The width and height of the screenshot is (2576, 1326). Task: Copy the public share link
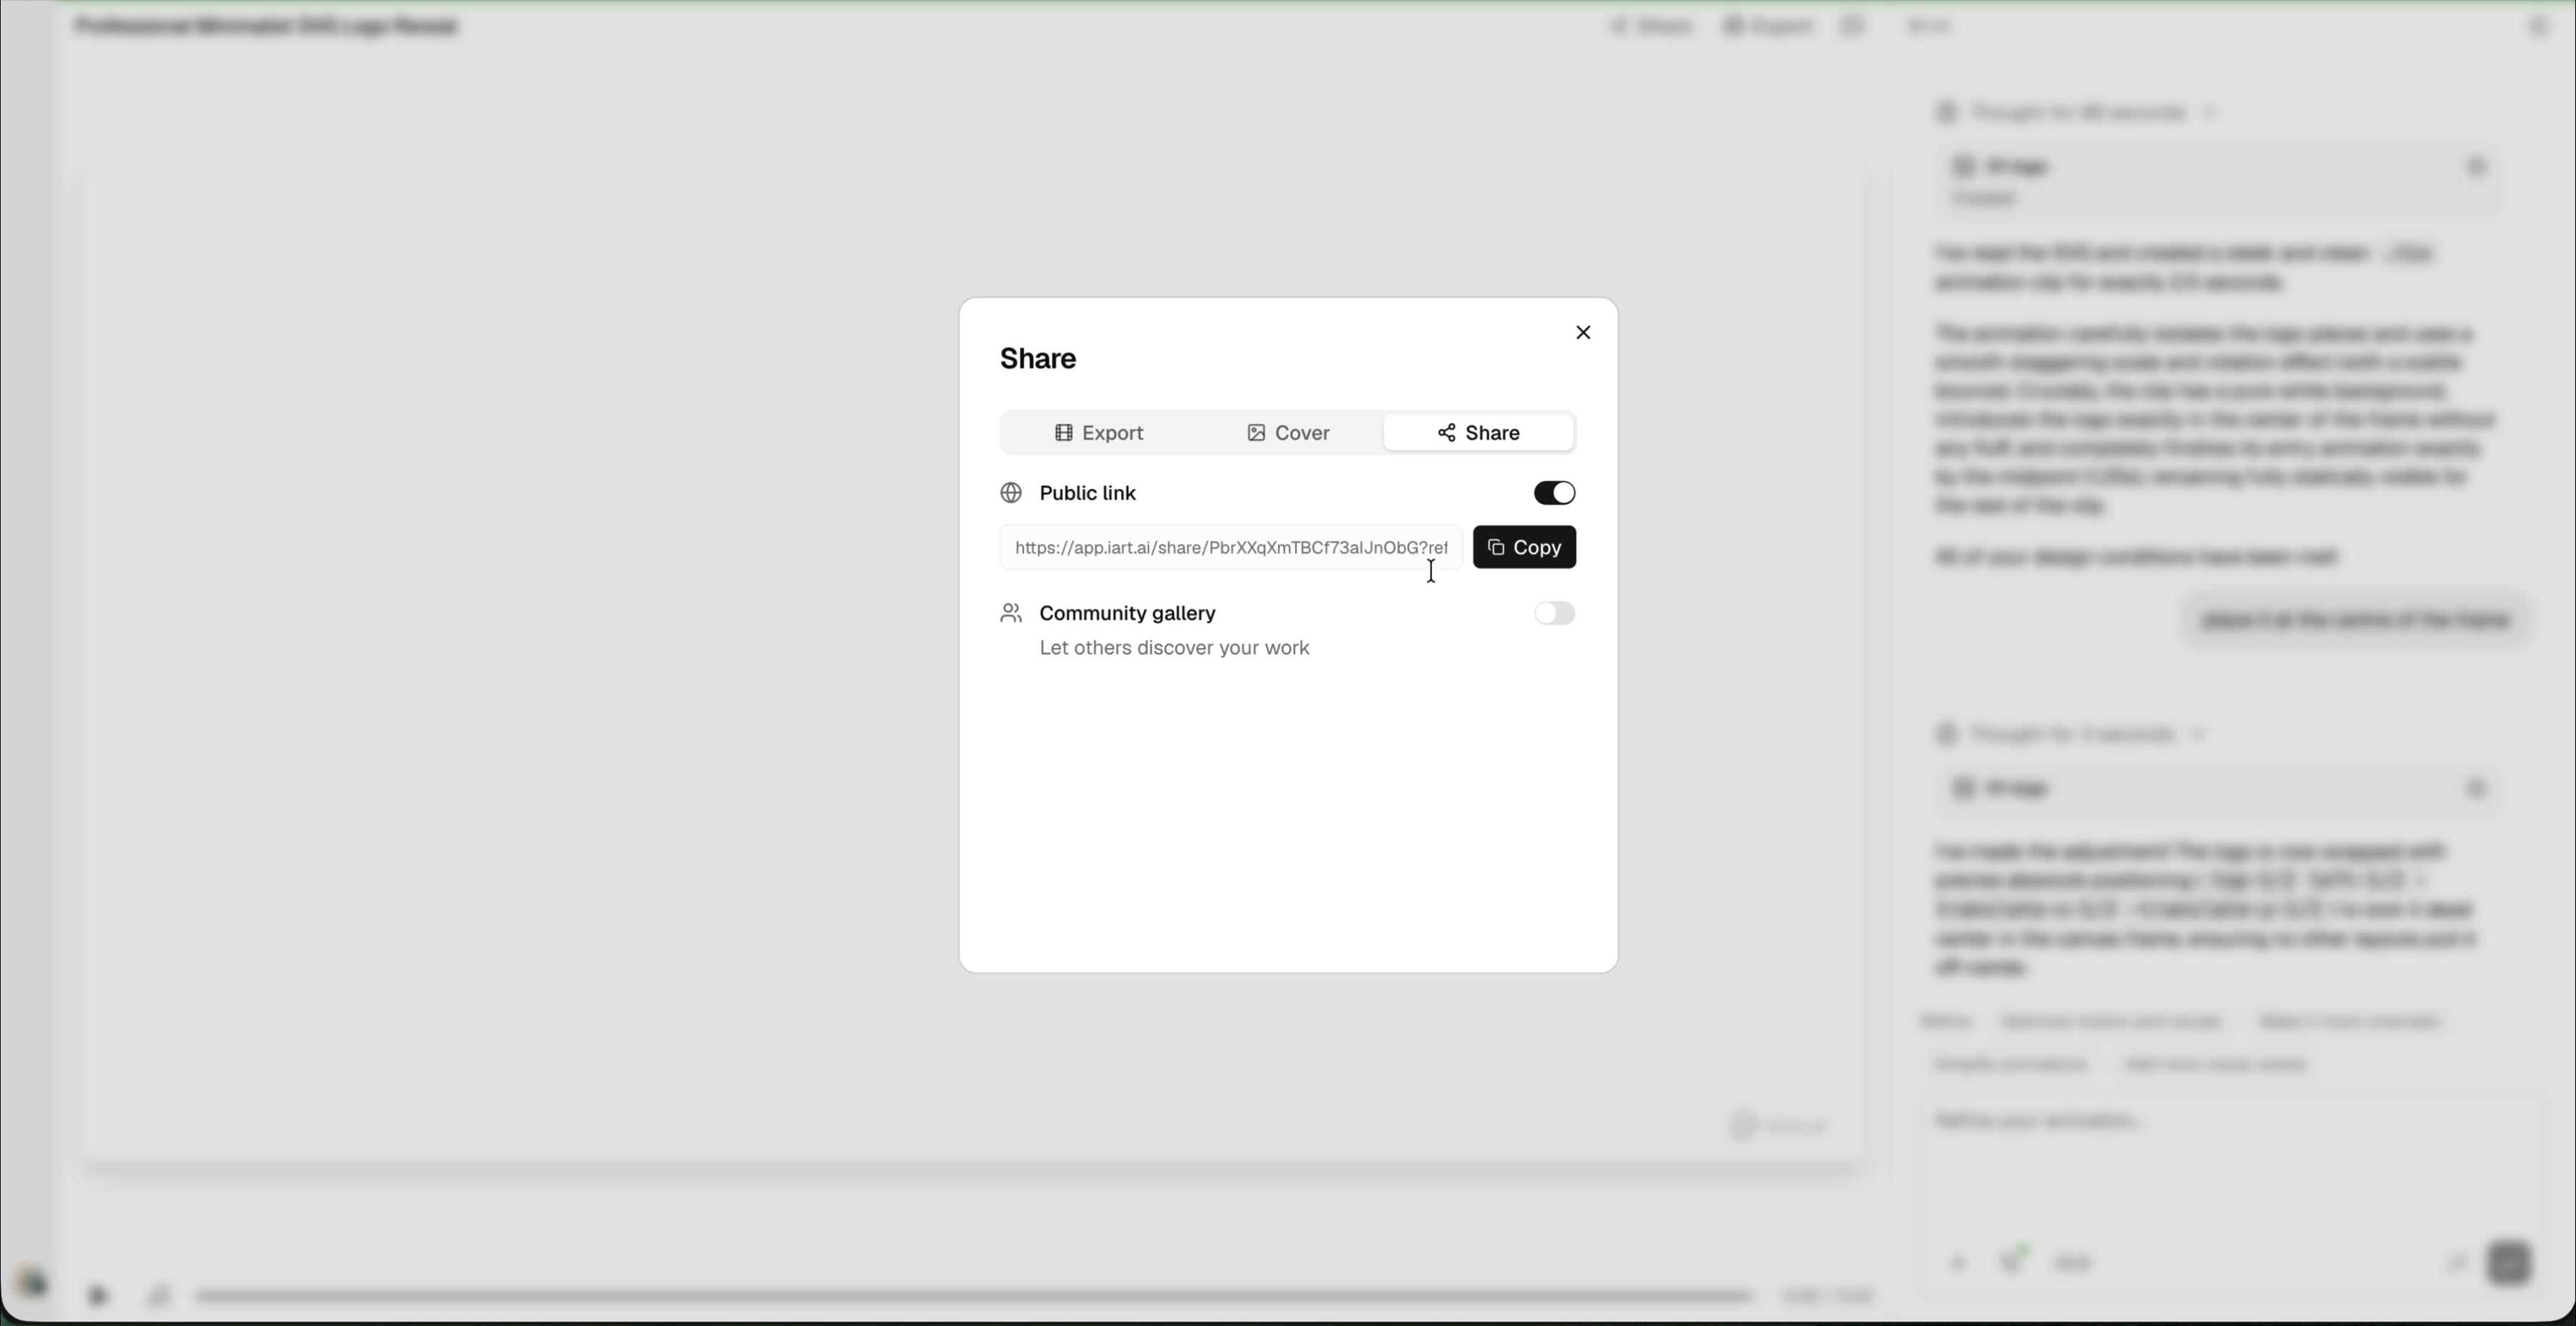1524,547
